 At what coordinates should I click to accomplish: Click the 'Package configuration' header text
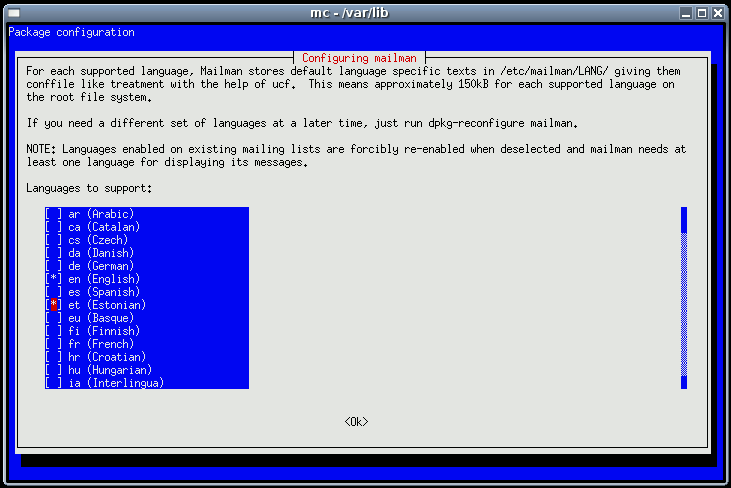[71, 32]
